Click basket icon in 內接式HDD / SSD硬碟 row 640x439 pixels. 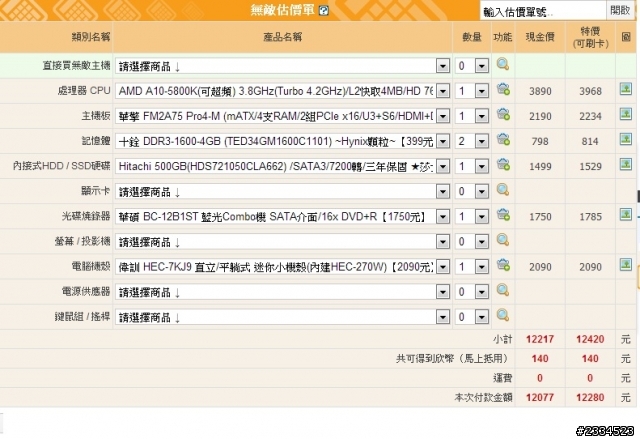tap(503, 165)
